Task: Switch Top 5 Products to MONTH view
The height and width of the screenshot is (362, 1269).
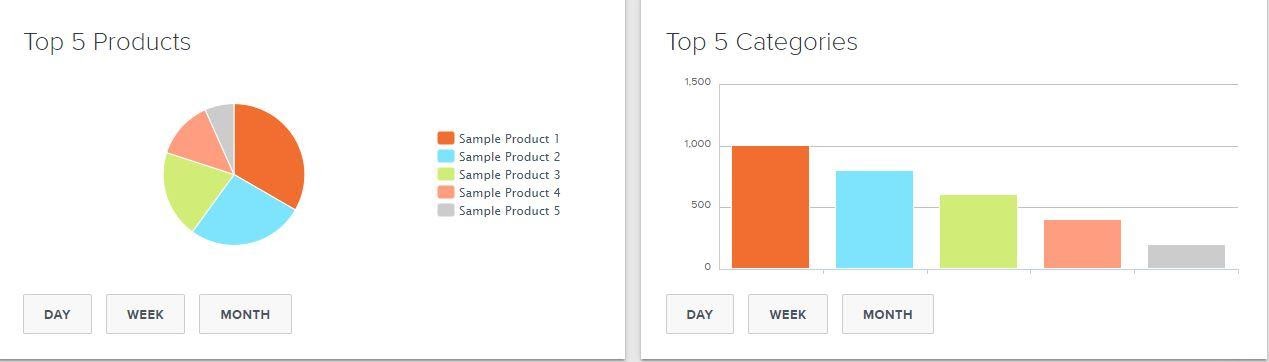Action: tap(245, 314)
